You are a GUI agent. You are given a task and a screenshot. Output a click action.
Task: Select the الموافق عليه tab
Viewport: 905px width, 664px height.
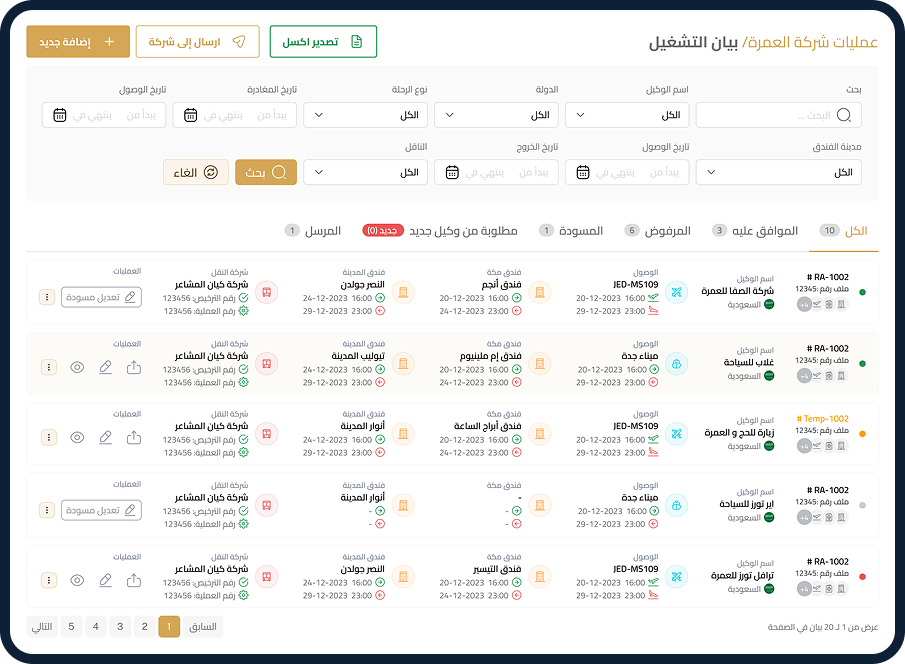[762, 231]
